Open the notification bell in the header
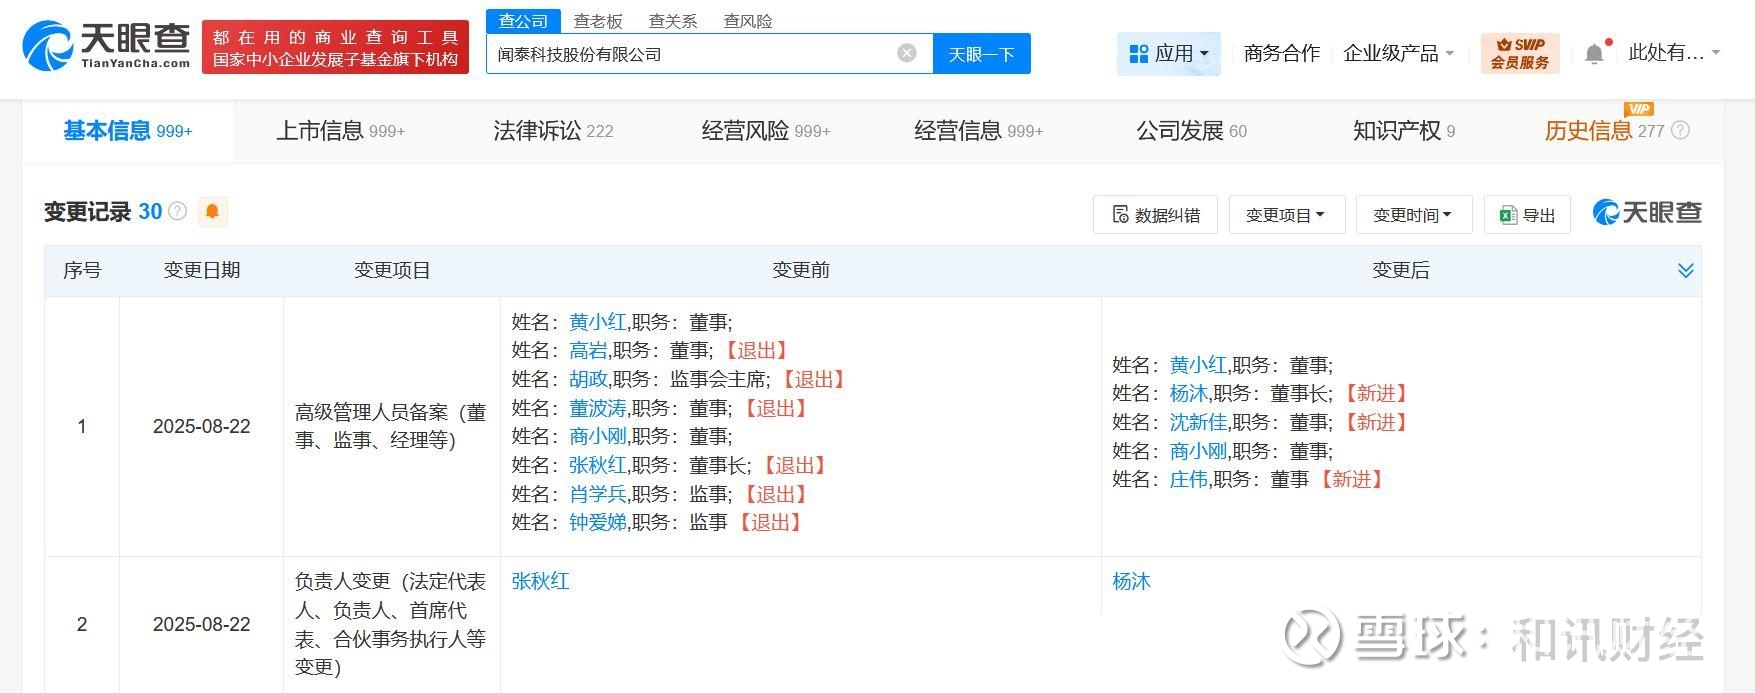The height and width of the screenshot is (693, 1755). [1594, 54]
